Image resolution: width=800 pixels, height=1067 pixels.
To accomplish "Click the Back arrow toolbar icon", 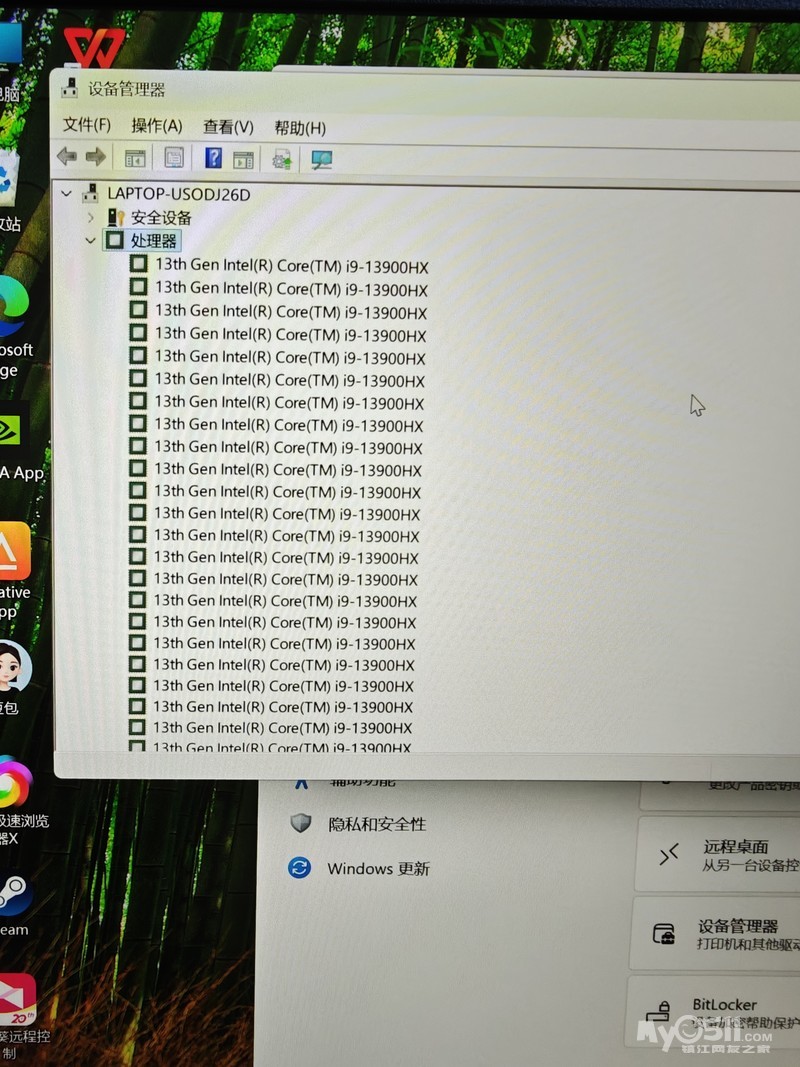I will pyautogui.click(x=67, y=157).
